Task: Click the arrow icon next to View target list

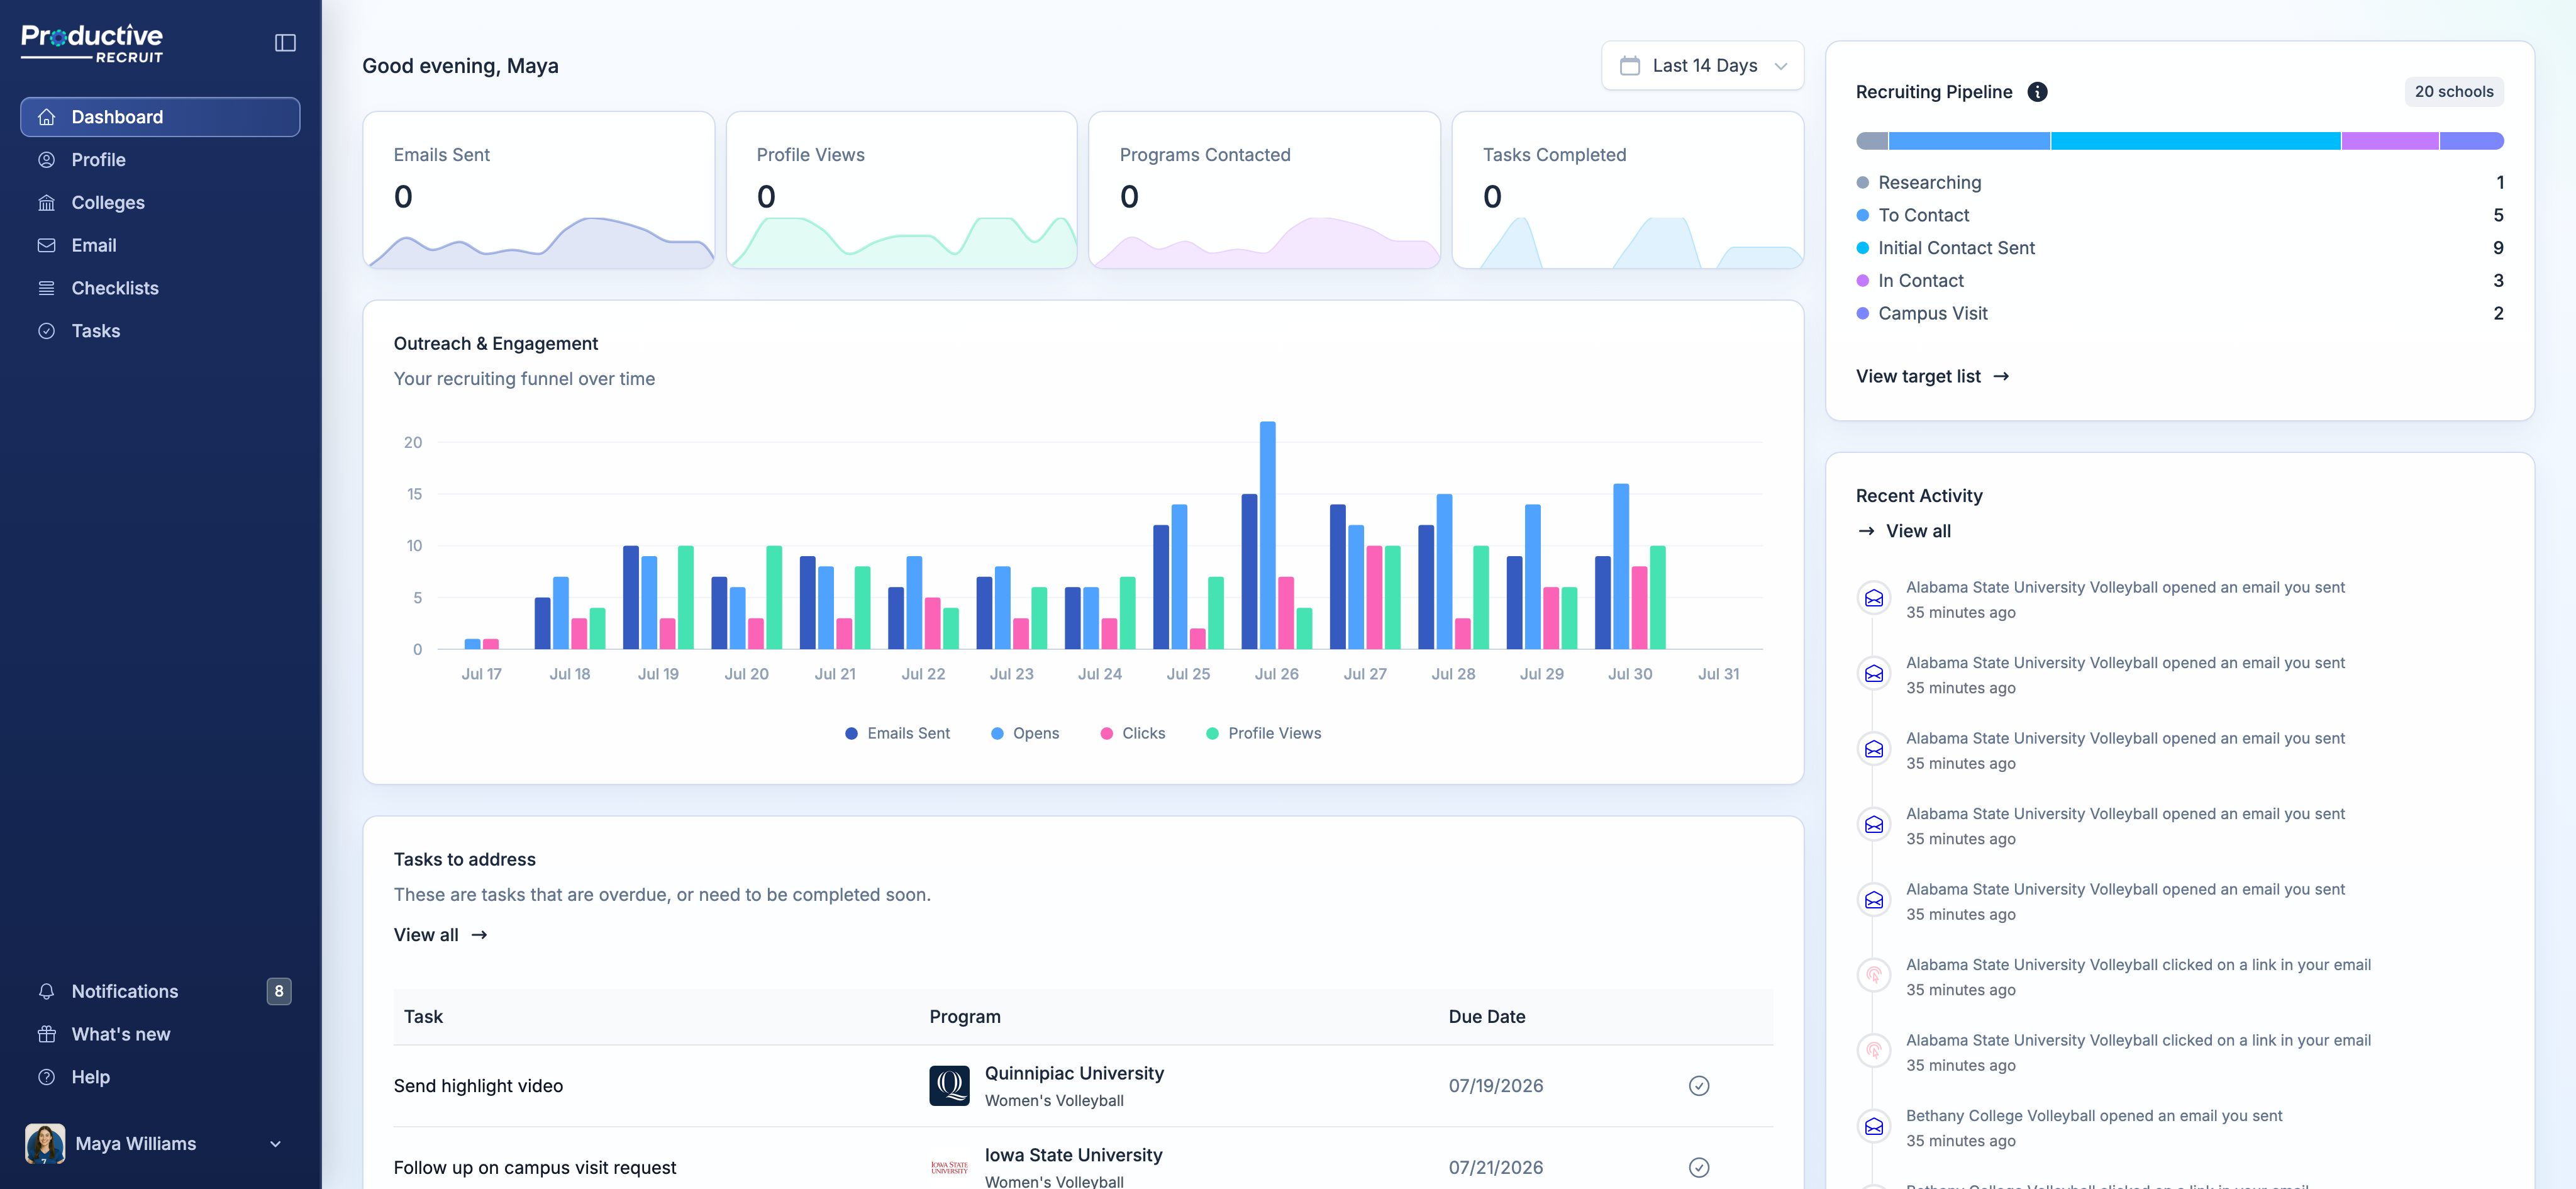Action: click(x=2001, y=377)
